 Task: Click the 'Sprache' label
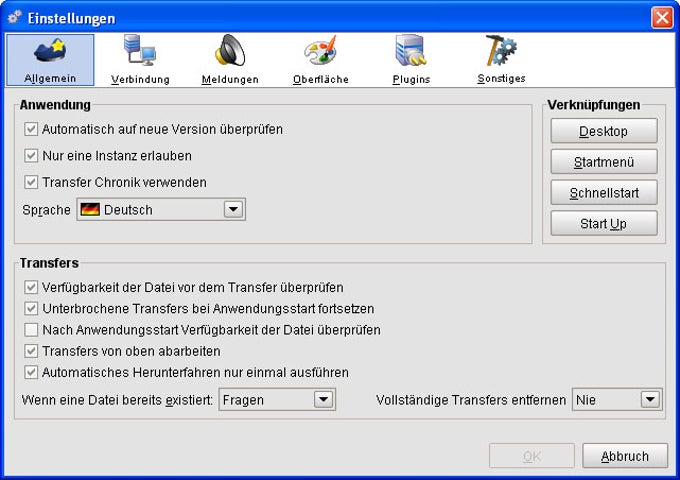click(46, 210)
